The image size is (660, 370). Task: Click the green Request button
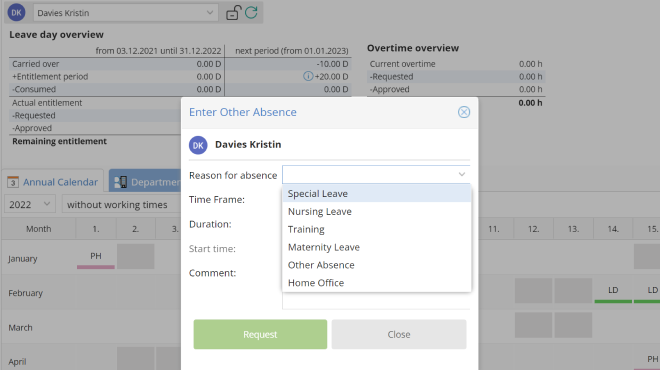tap(260, 334)
